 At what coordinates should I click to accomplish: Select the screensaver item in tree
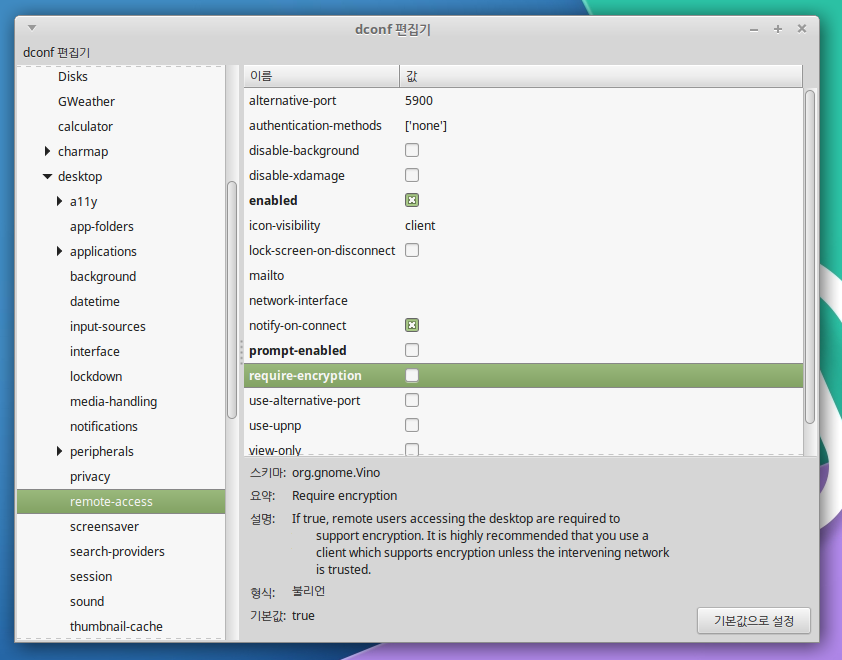[104, 527]
